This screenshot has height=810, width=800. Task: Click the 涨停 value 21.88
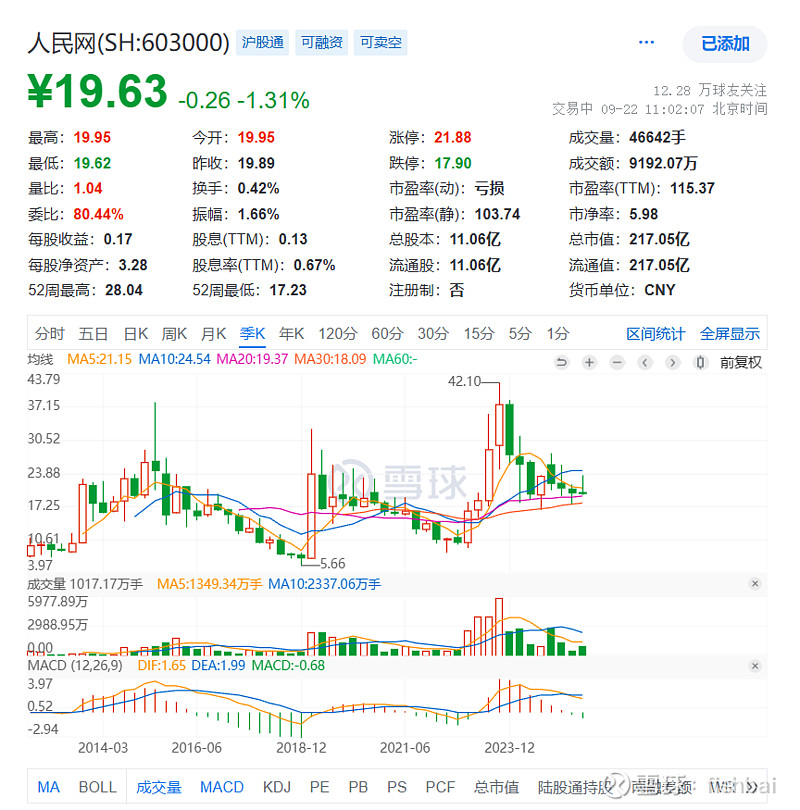452,137
